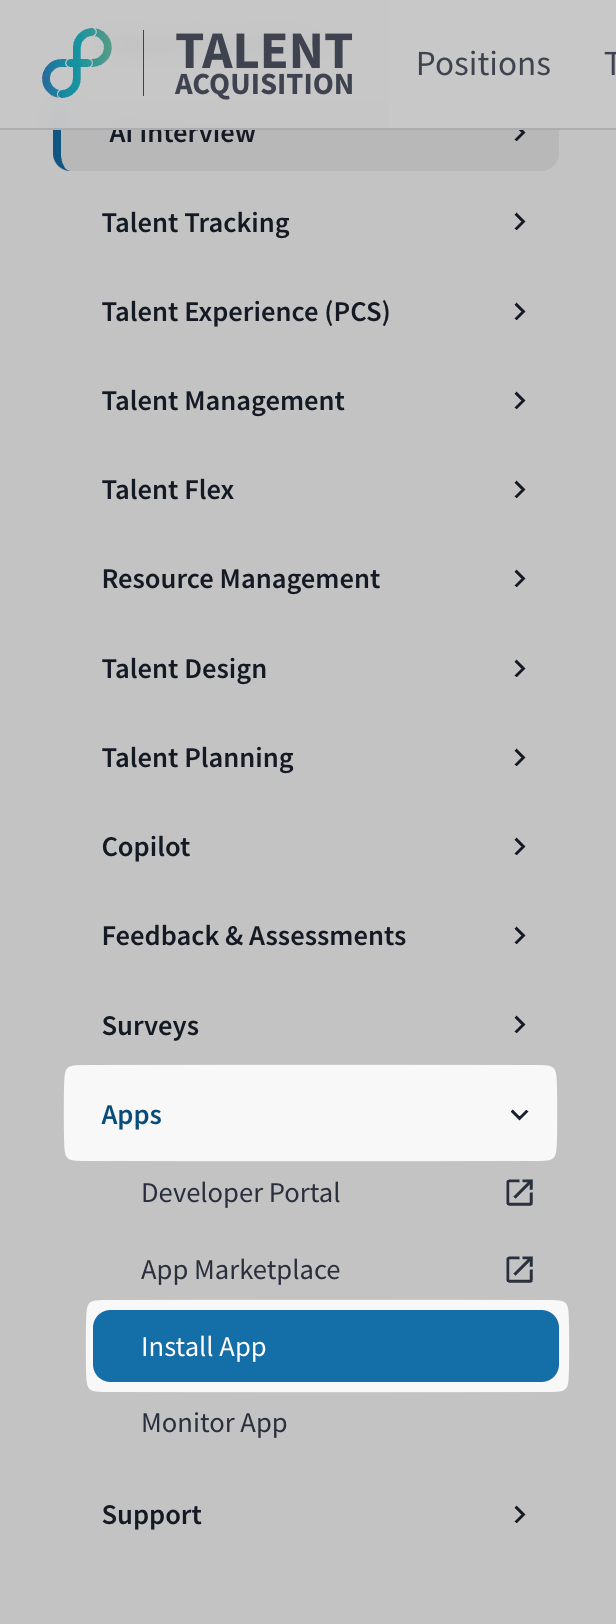
Task: Open Developer Portal external link icon
Action: coord(519,1192)
